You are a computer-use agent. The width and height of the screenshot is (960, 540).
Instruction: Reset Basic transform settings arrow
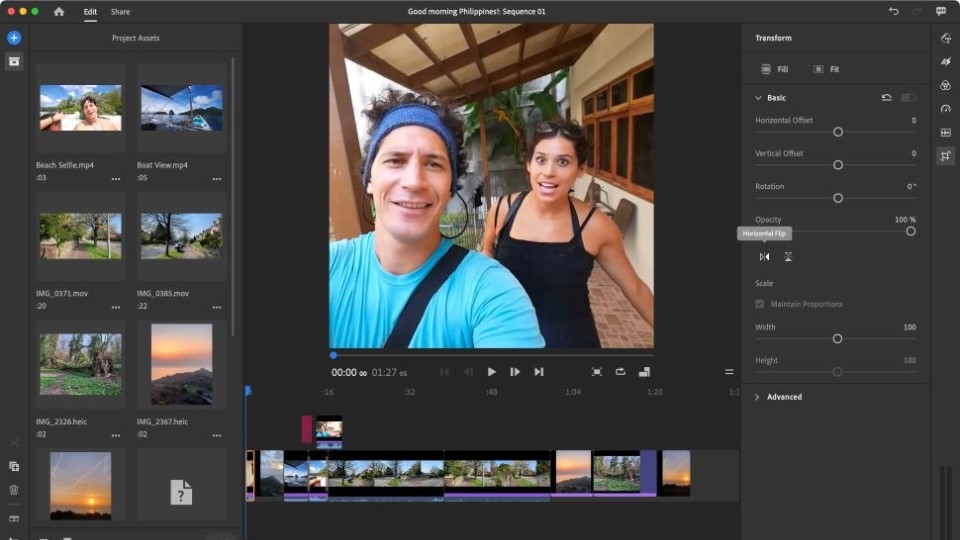pyautogui.click(x=886, y=97)
